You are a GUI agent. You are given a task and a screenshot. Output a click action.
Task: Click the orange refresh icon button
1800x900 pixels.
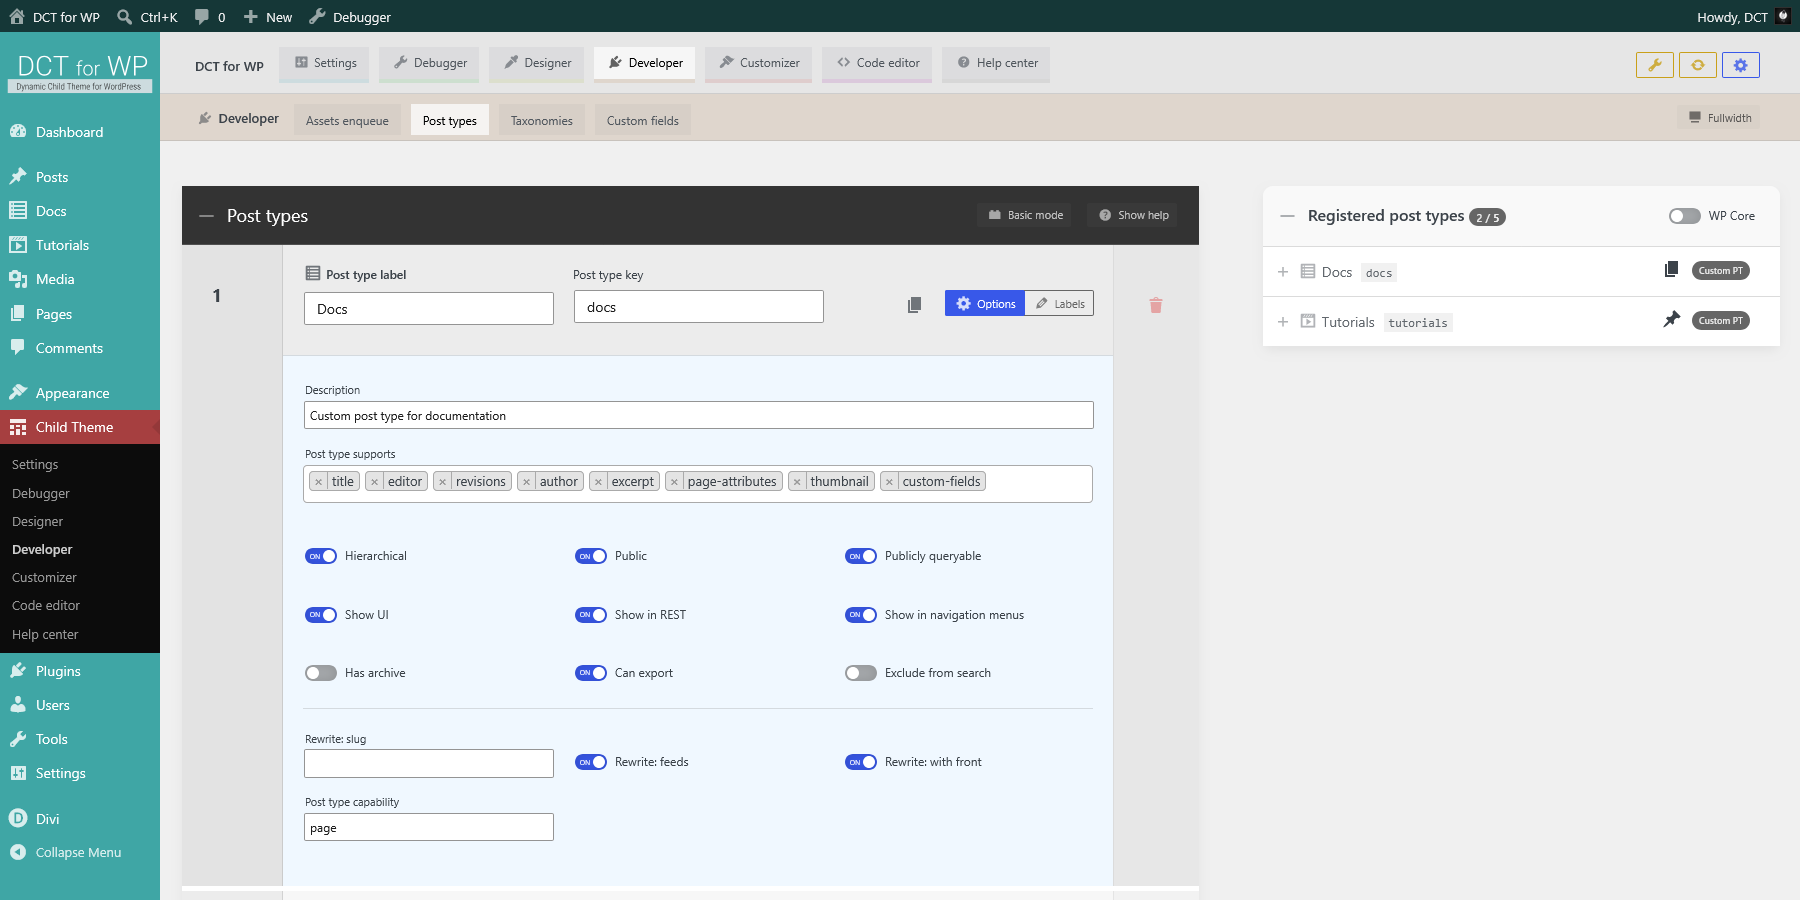coord(1698,65)
